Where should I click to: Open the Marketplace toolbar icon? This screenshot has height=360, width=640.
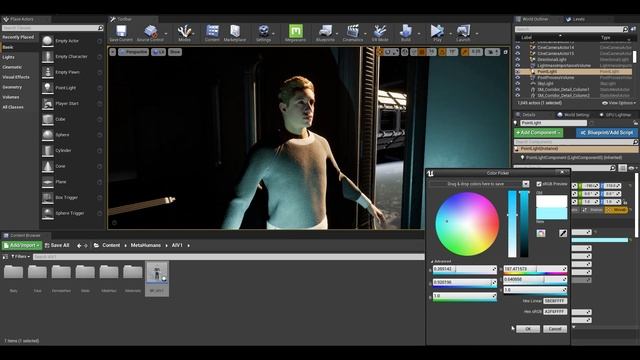(235, 33)
